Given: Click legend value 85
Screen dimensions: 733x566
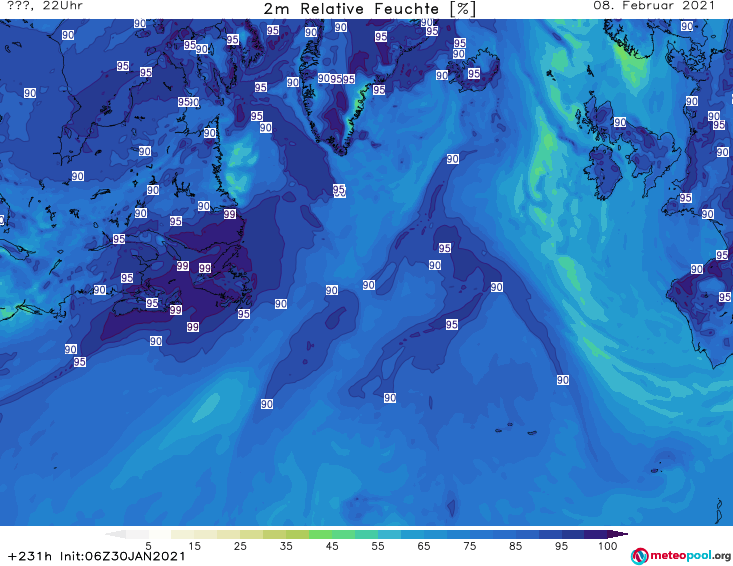Looking at the screenshot, I should click(x=515, y=546).
